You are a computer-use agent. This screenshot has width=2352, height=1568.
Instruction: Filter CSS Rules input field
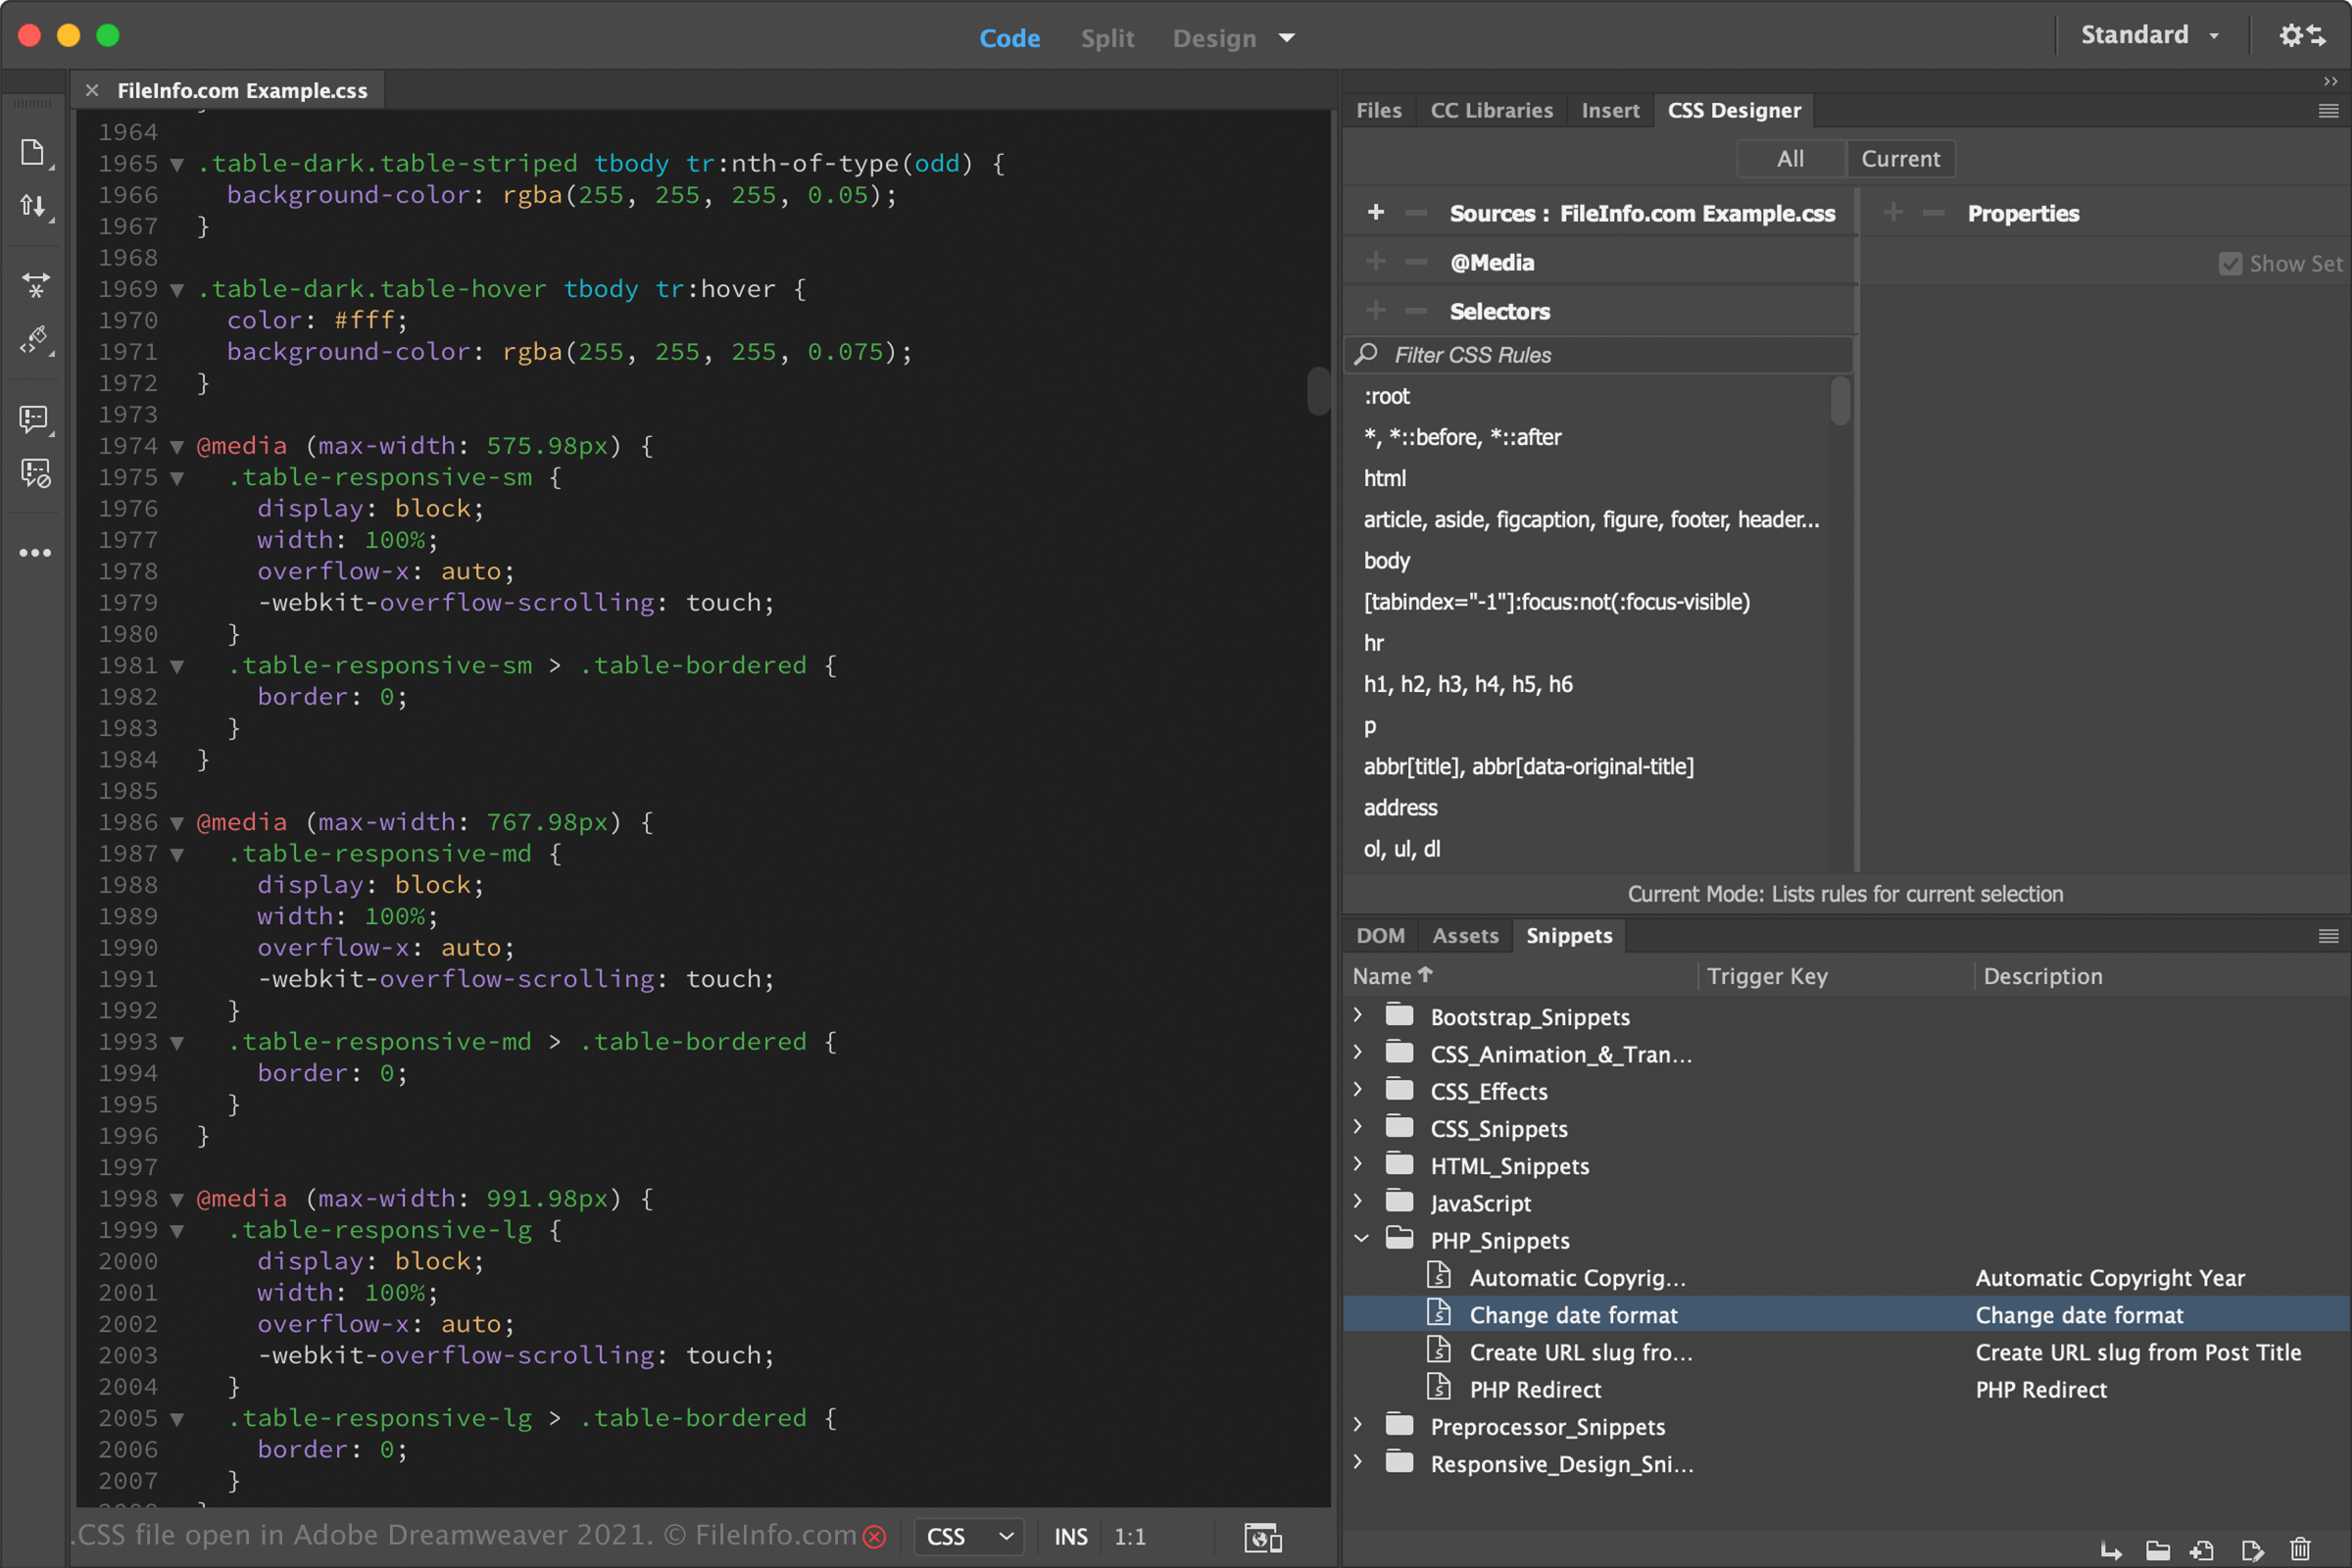click(1601, 355)
